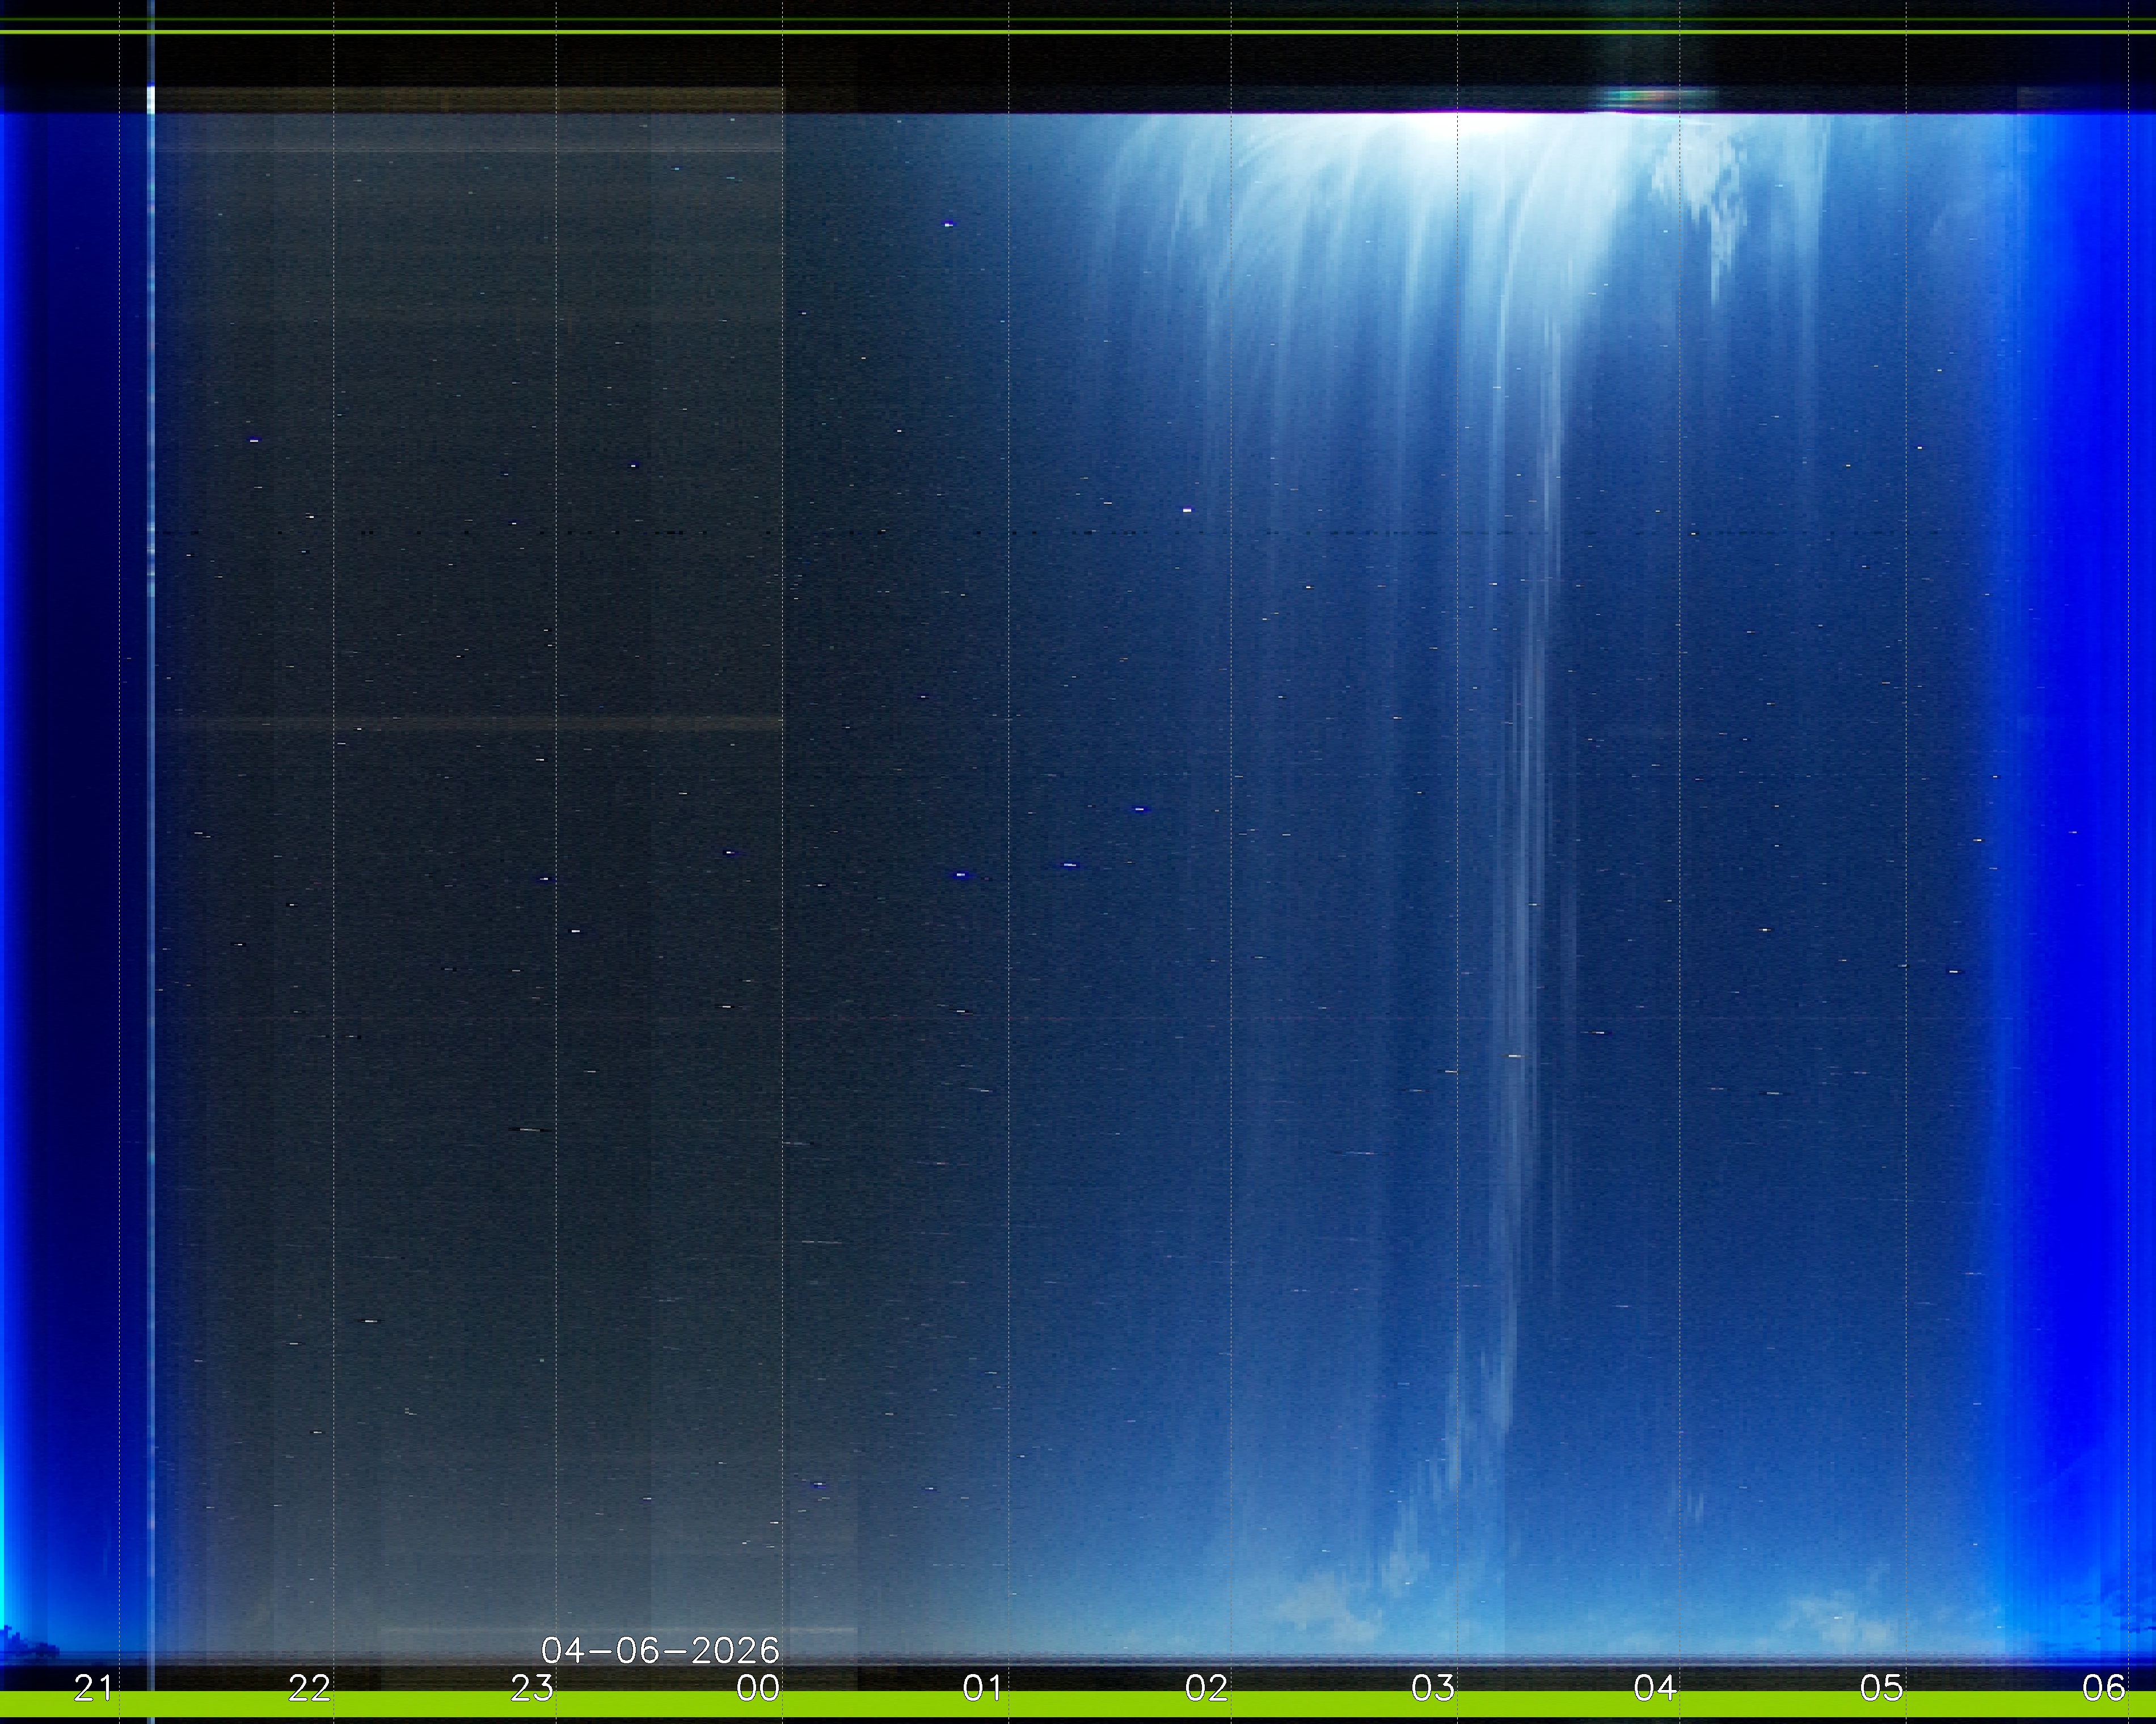Click the 02 hour marker
The width and height of the screenshot is (2156, 1724).
(x=1206, y=1688)
